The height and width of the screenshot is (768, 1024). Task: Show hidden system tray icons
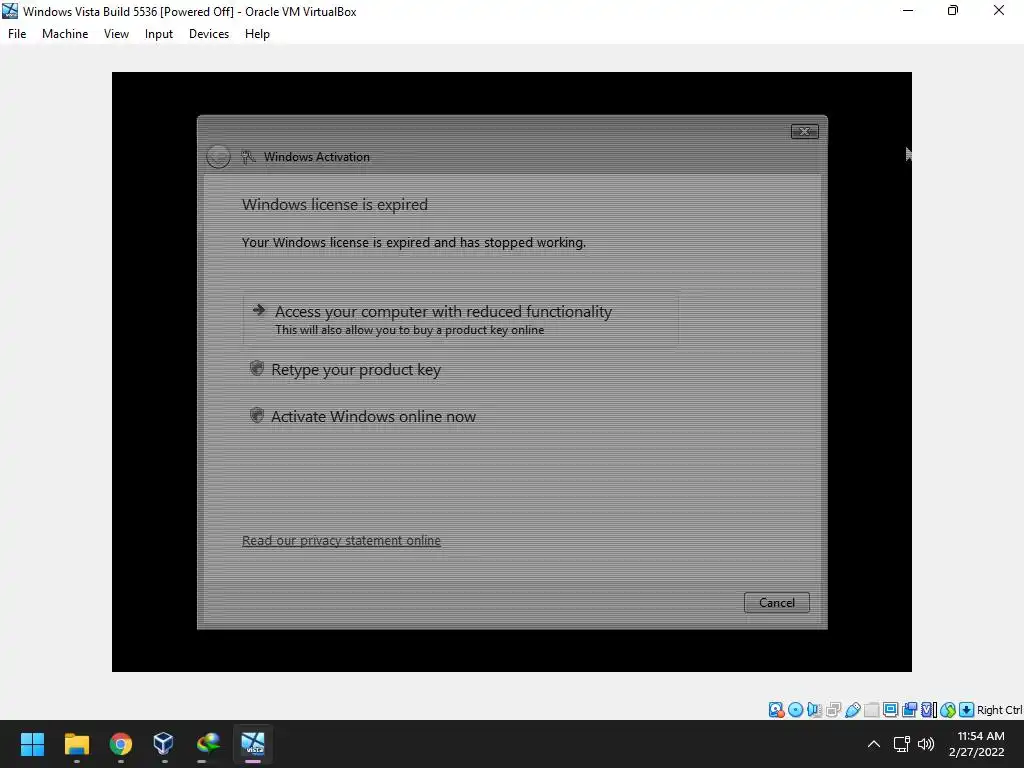point(874,744)
